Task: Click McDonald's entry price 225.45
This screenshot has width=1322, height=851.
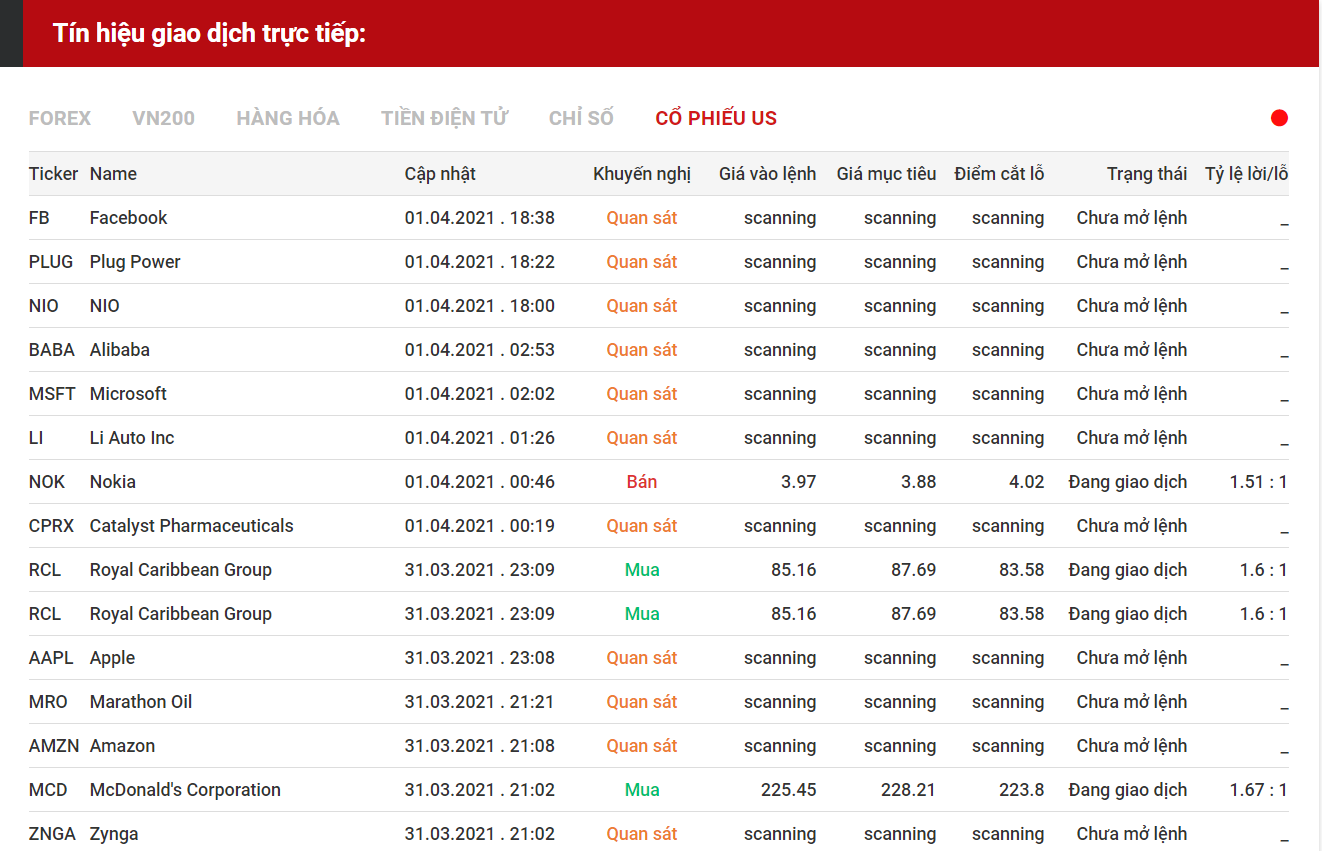Action: [x=788, y=790]
